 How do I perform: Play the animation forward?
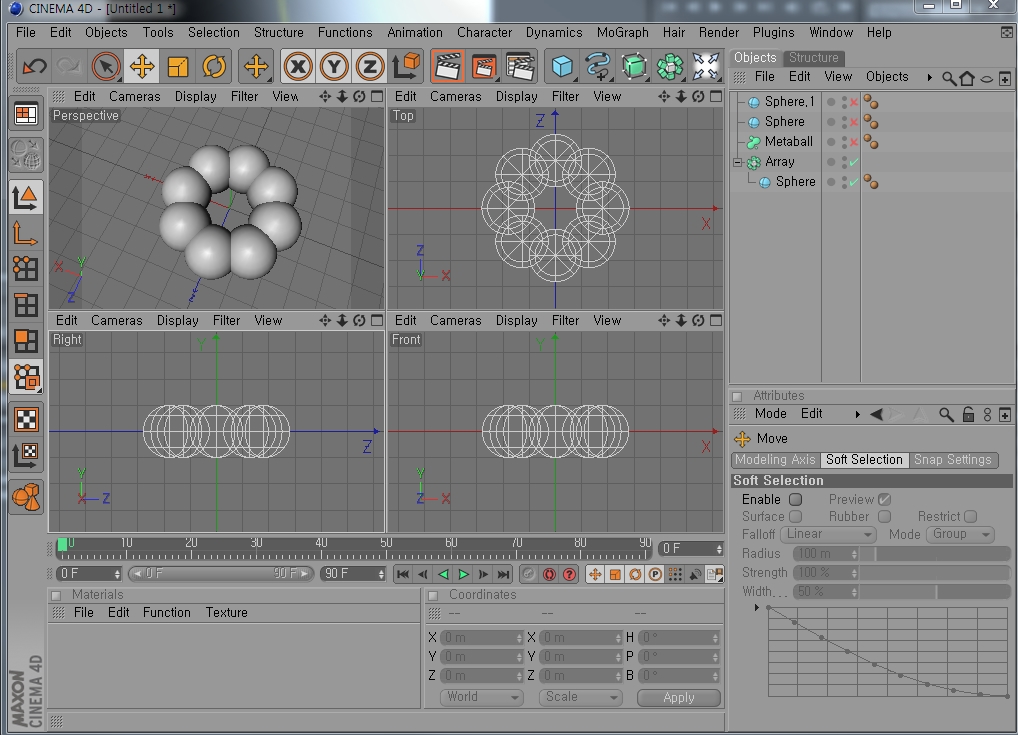click(x=464, y=575)
